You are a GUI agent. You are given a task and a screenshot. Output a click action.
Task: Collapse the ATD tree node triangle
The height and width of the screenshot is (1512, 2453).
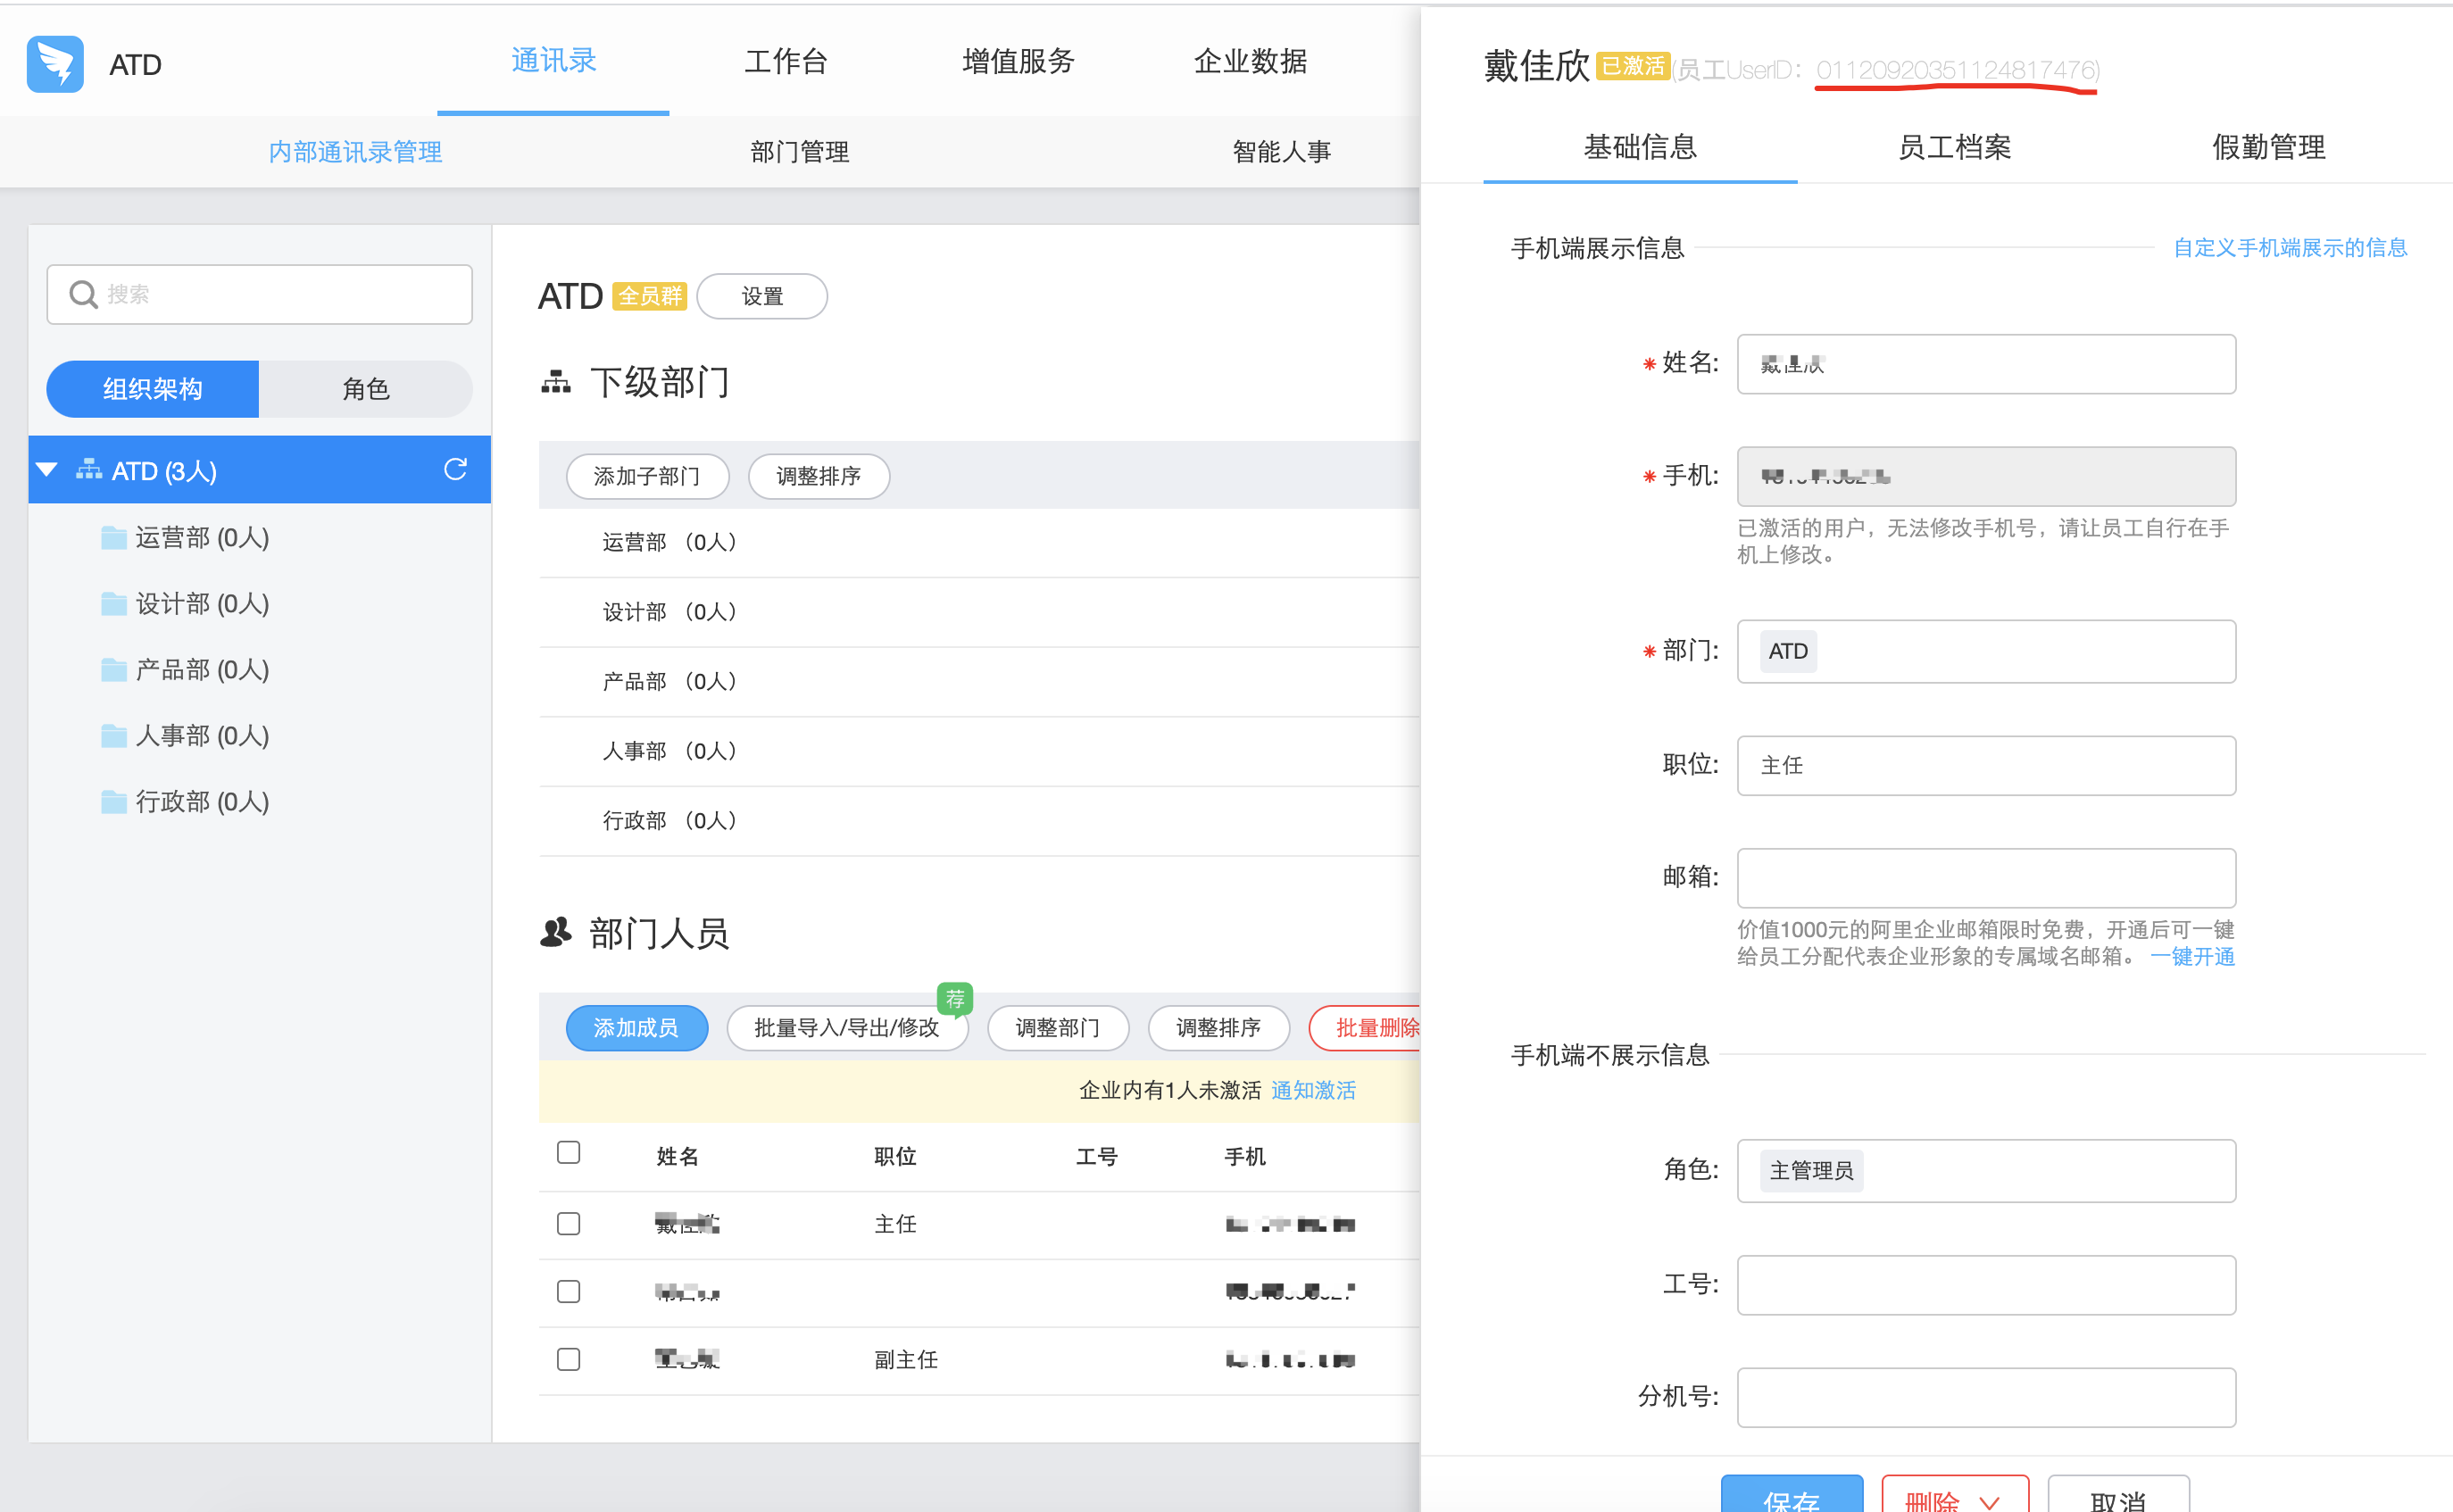click(x=47, y=470)
